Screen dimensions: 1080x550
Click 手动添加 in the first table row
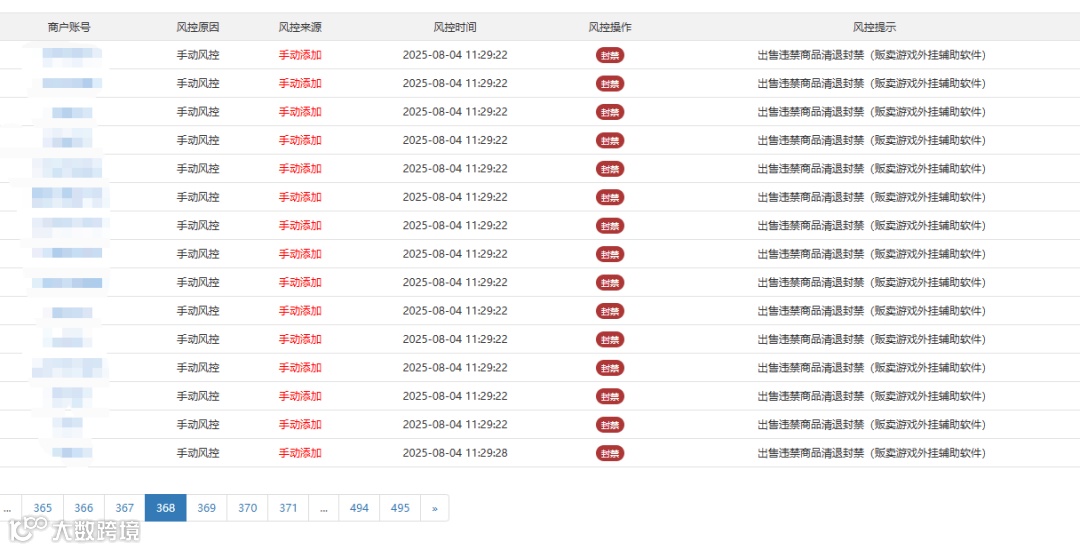300,55
